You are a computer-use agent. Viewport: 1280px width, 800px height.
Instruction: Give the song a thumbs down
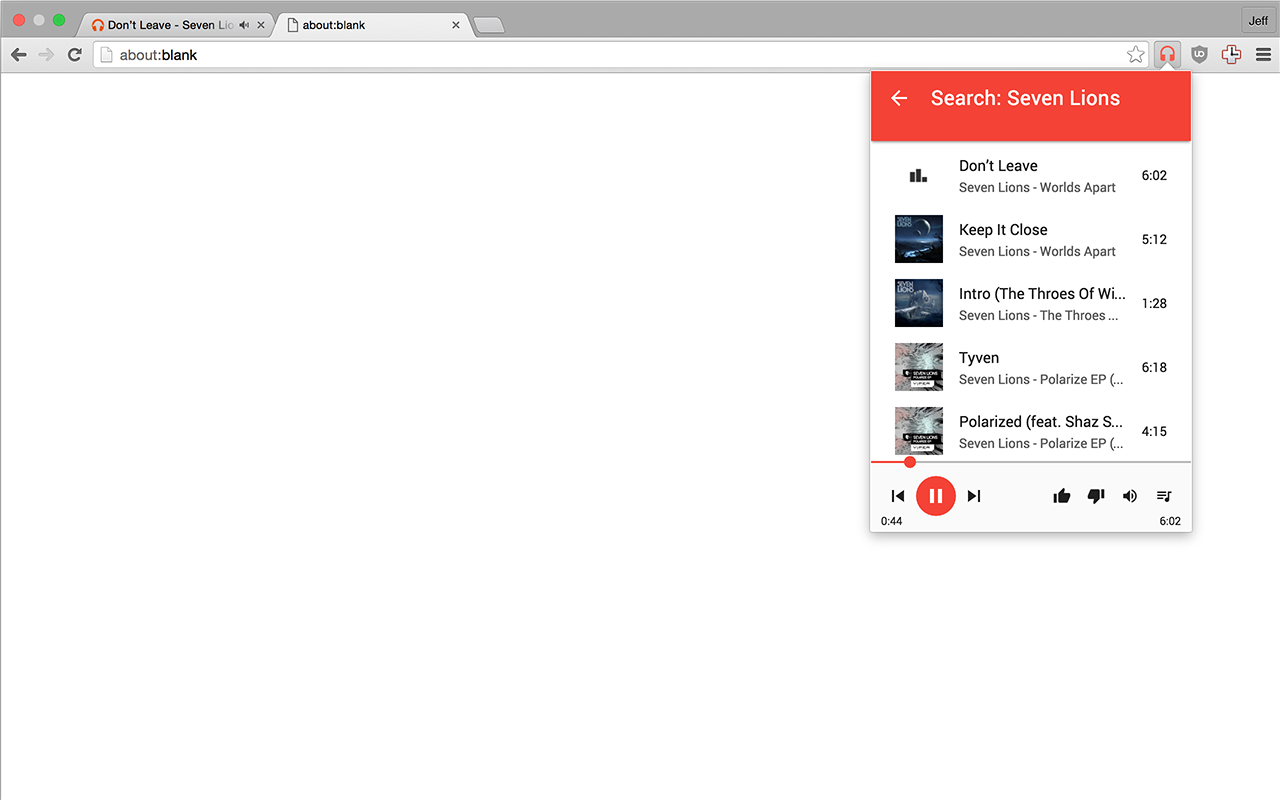(1096, 496)
